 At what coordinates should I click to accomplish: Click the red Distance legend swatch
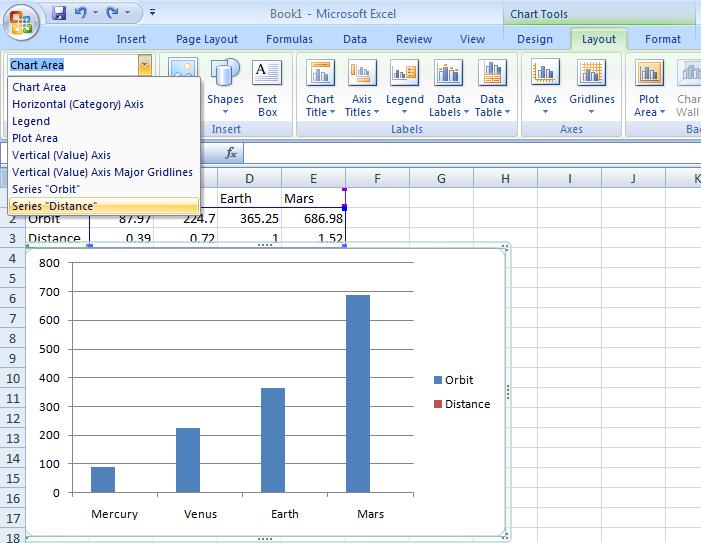pyautogui.click(x=437, y=404)
